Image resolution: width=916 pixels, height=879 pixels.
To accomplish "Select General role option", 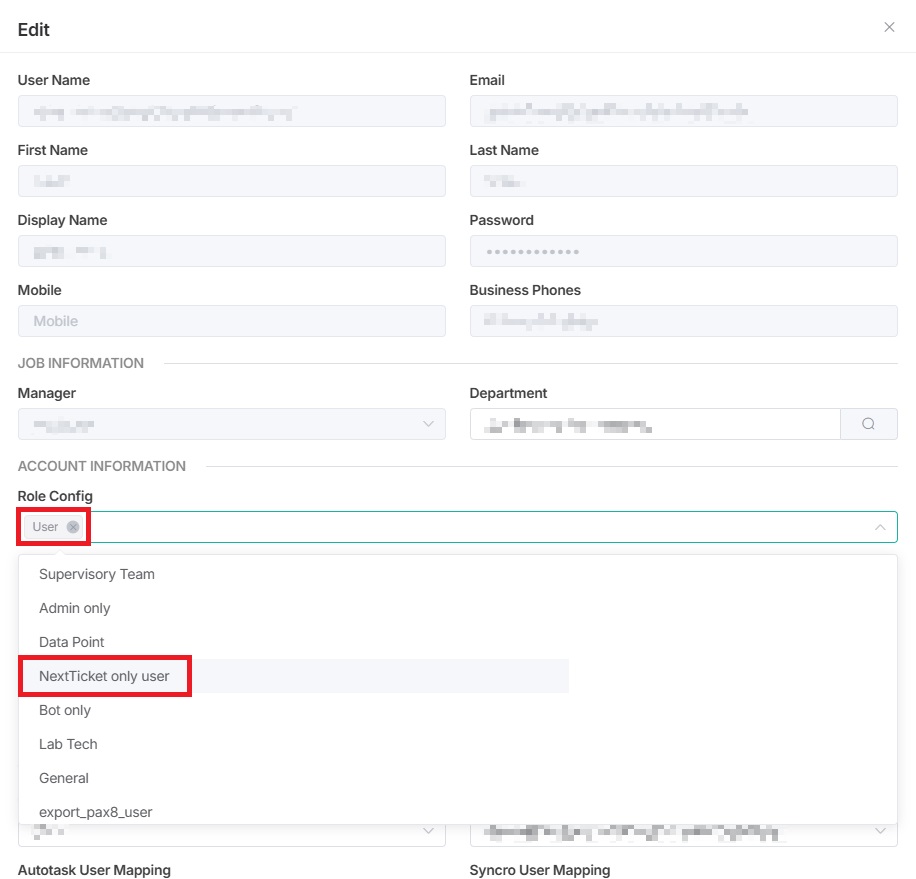I will [x=64, y=778].
